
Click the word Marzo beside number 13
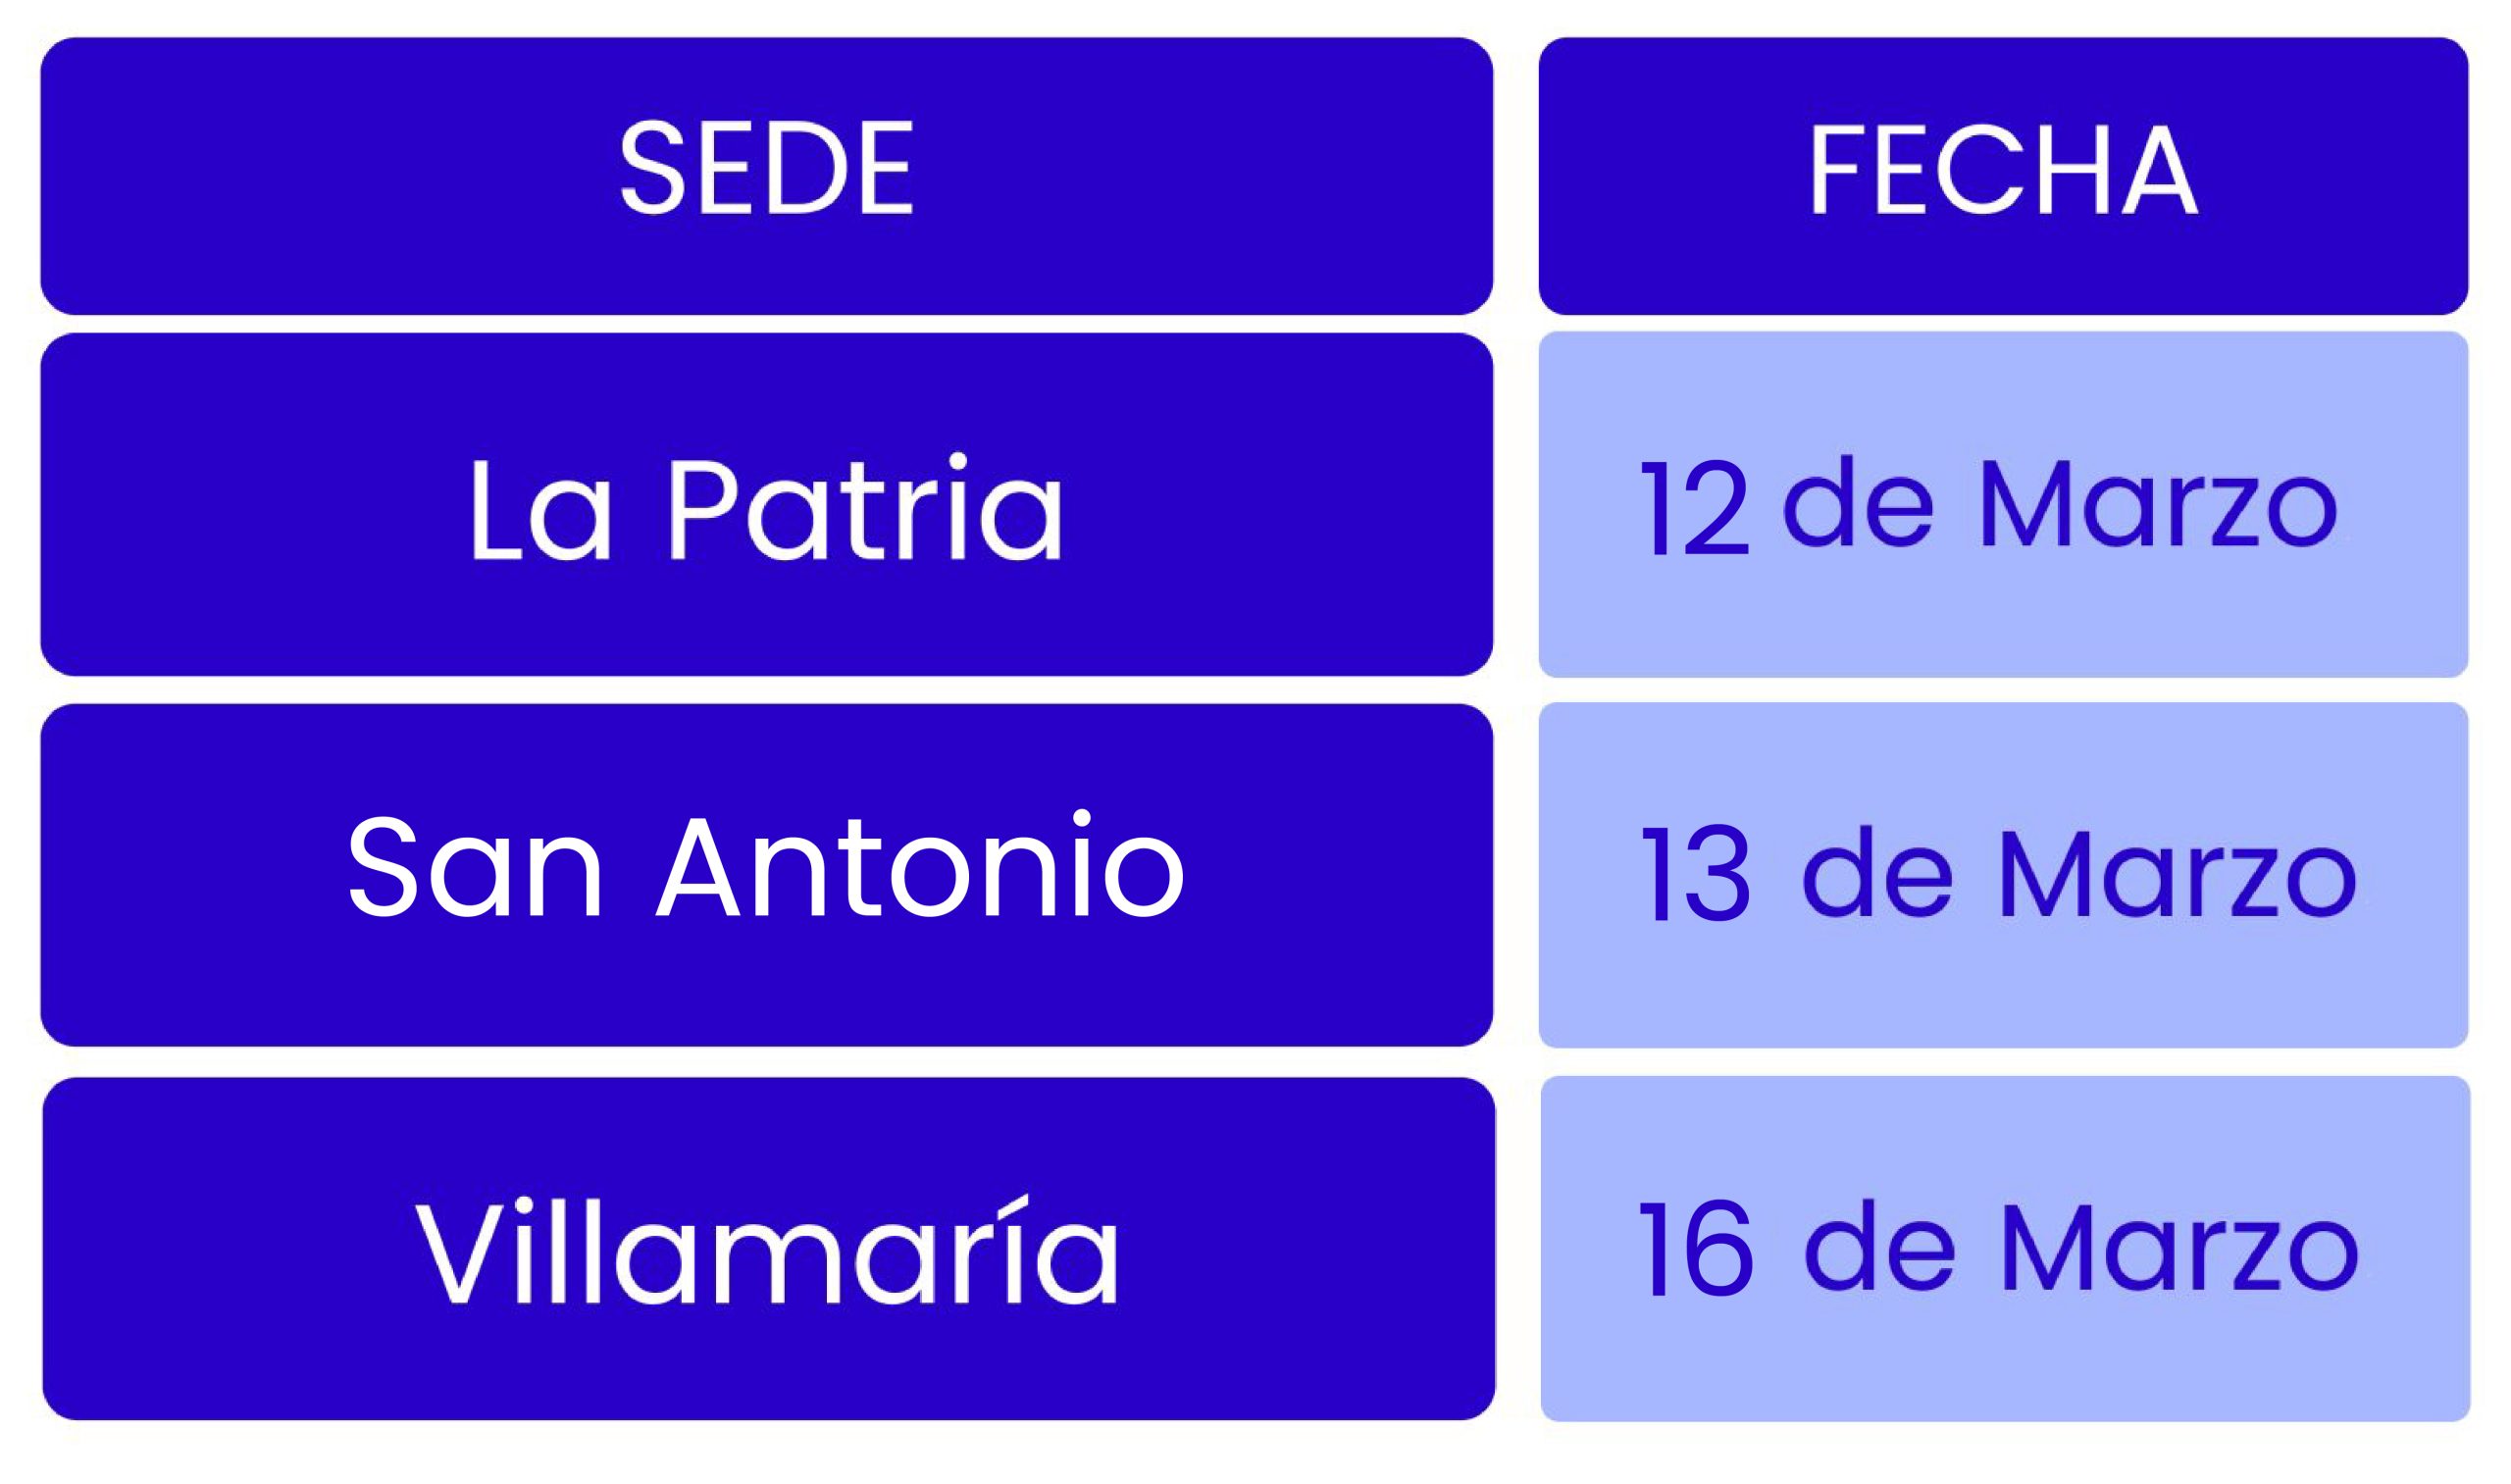pos(2177,873)
